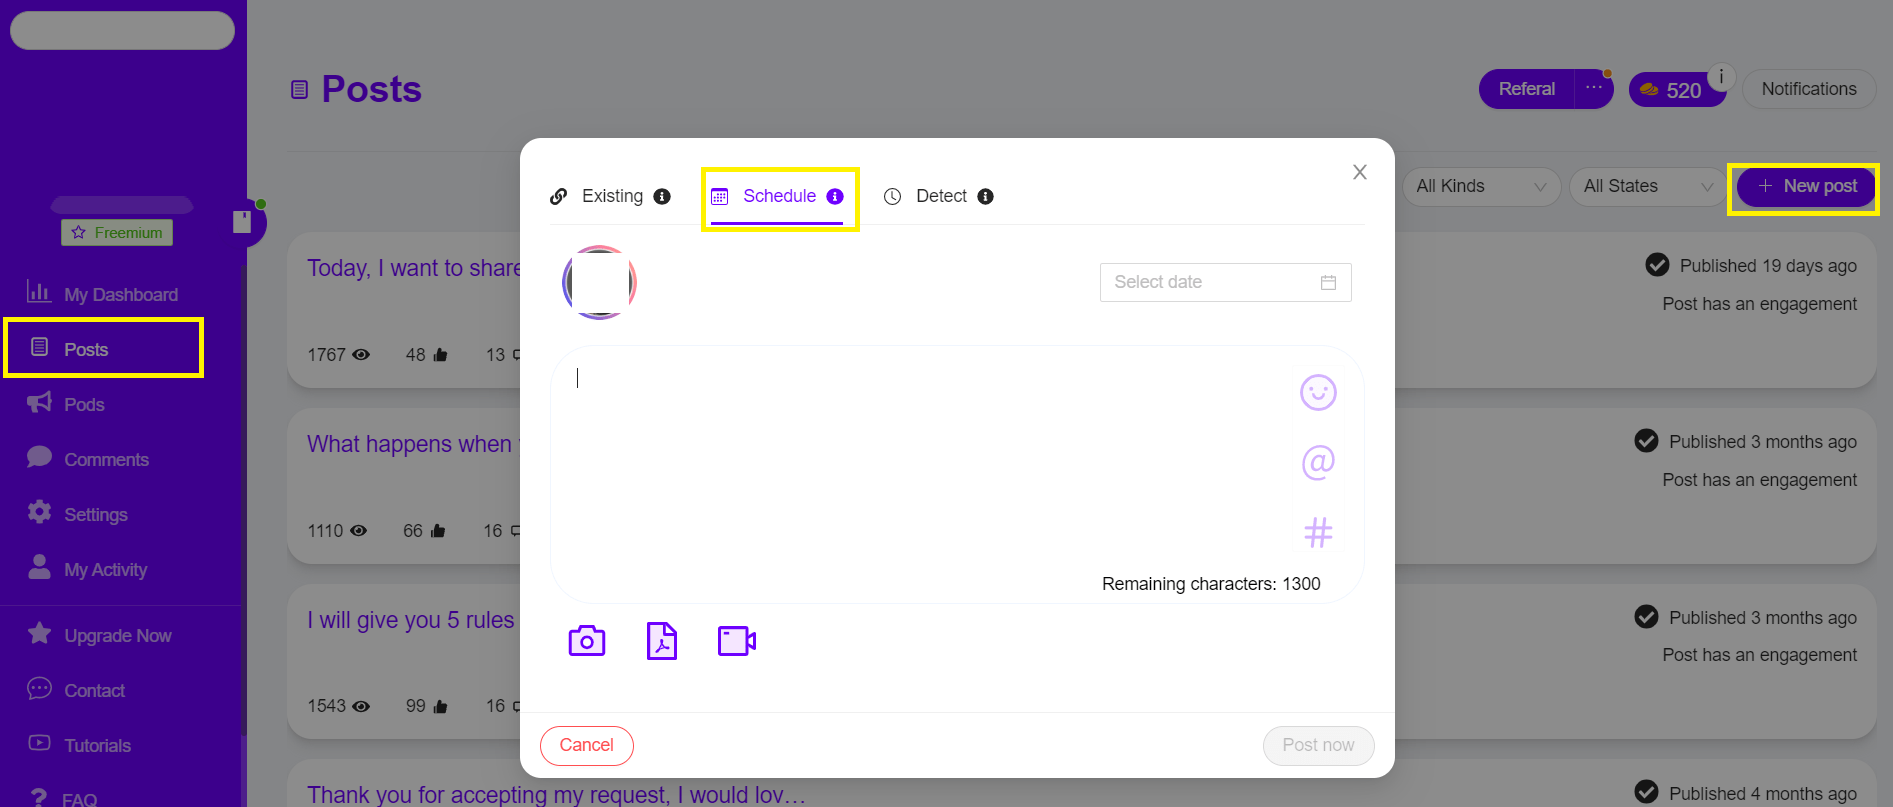Expand the All Kinds dropdown
The height and width of the screenshot is (807, 1893).
tap(1480, 187)
